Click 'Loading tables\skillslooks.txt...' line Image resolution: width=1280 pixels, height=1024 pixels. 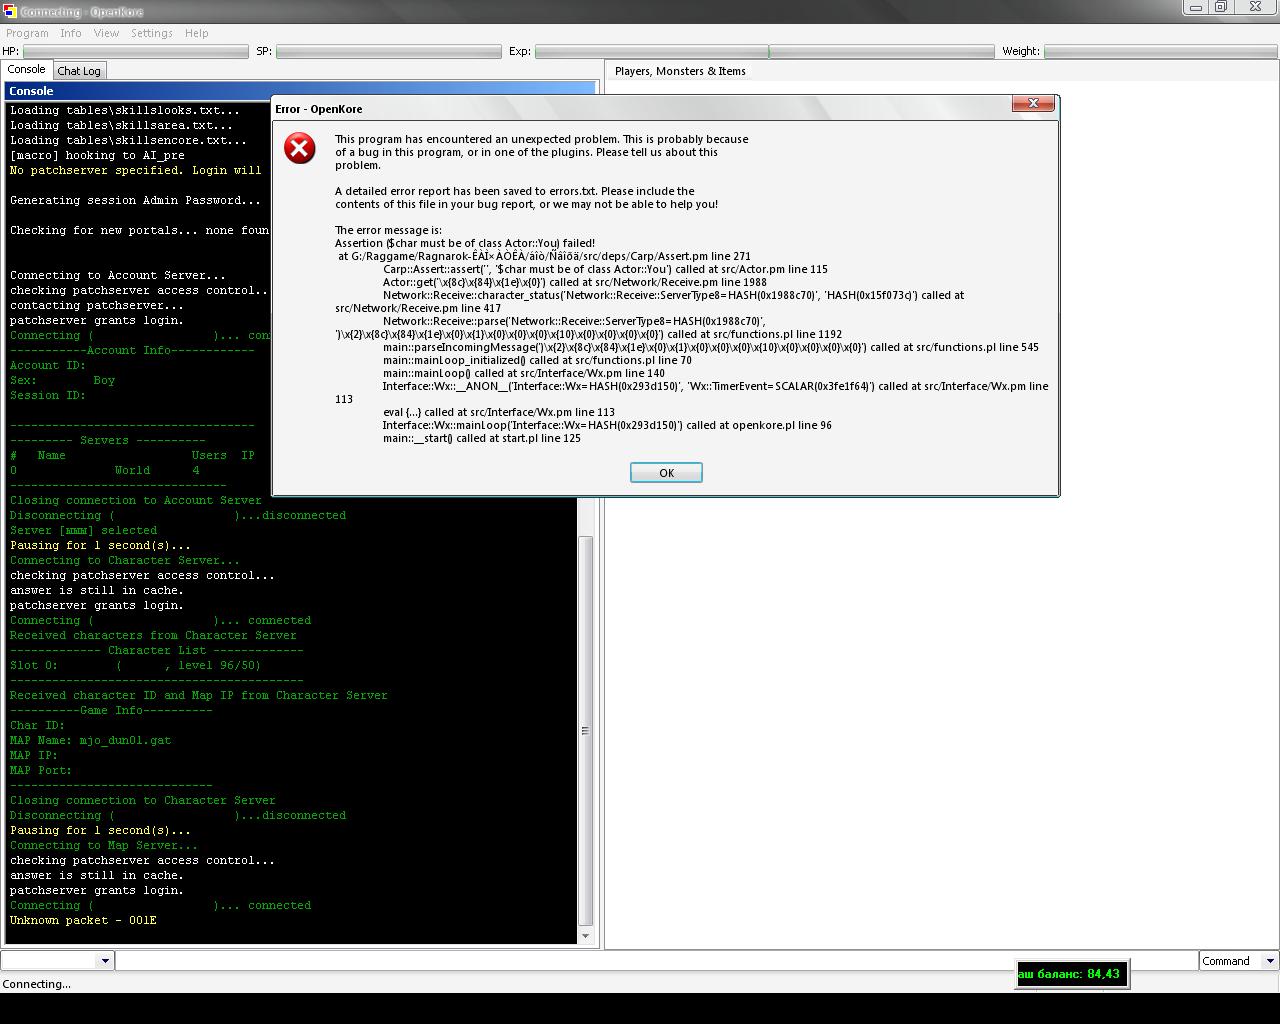[125, 110]
